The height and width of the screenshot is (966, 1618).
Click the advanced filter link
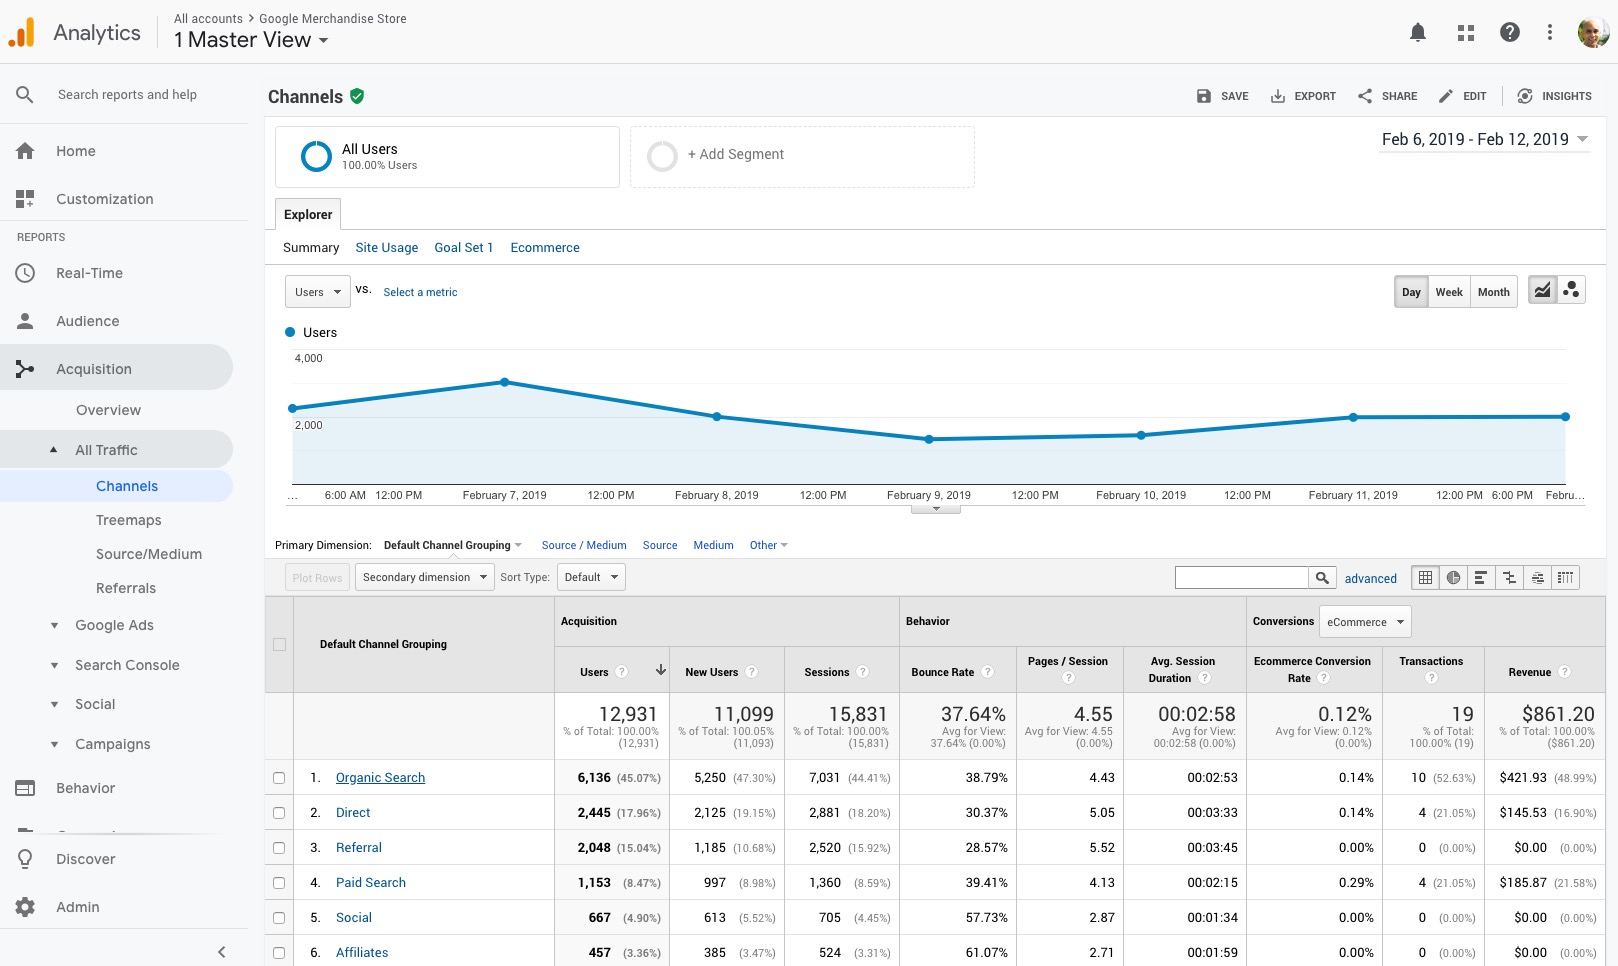point(1370,578)
